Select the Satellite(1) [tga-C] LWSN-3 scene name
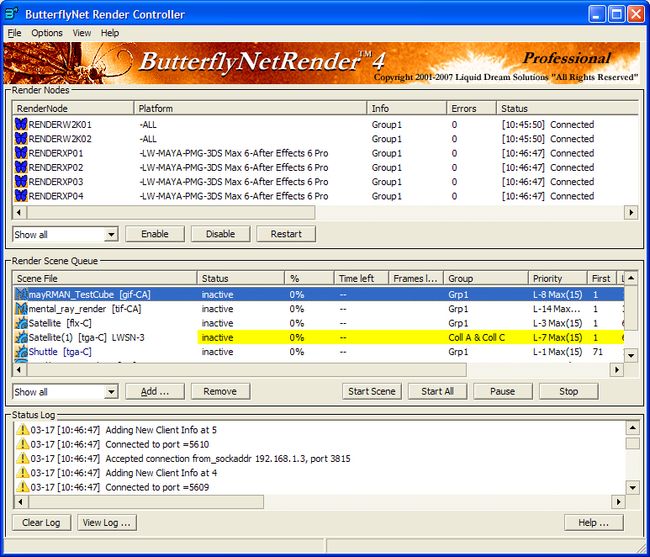The height and width of the screenshot is (557, 650). coord(87,337)
